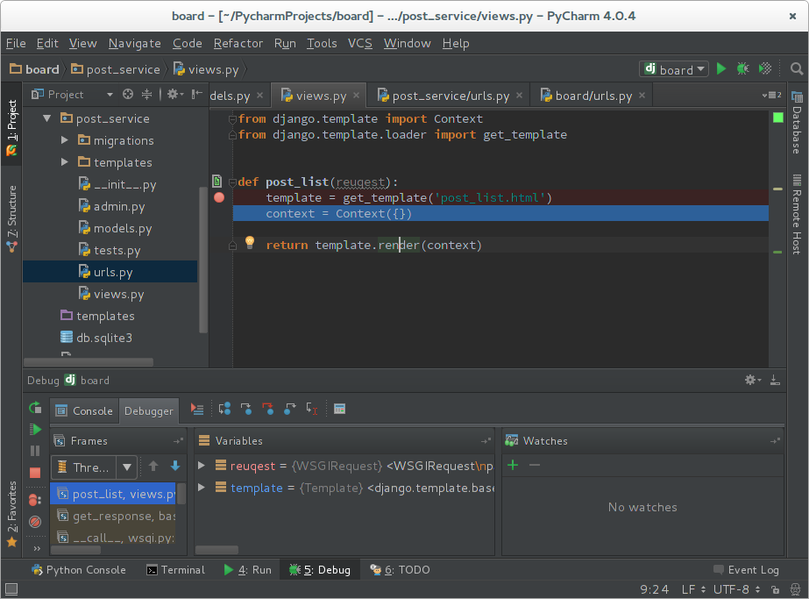Change line separator LF in status bar
The height and width of the screenshot is (599, 809).
click(693, 589)
